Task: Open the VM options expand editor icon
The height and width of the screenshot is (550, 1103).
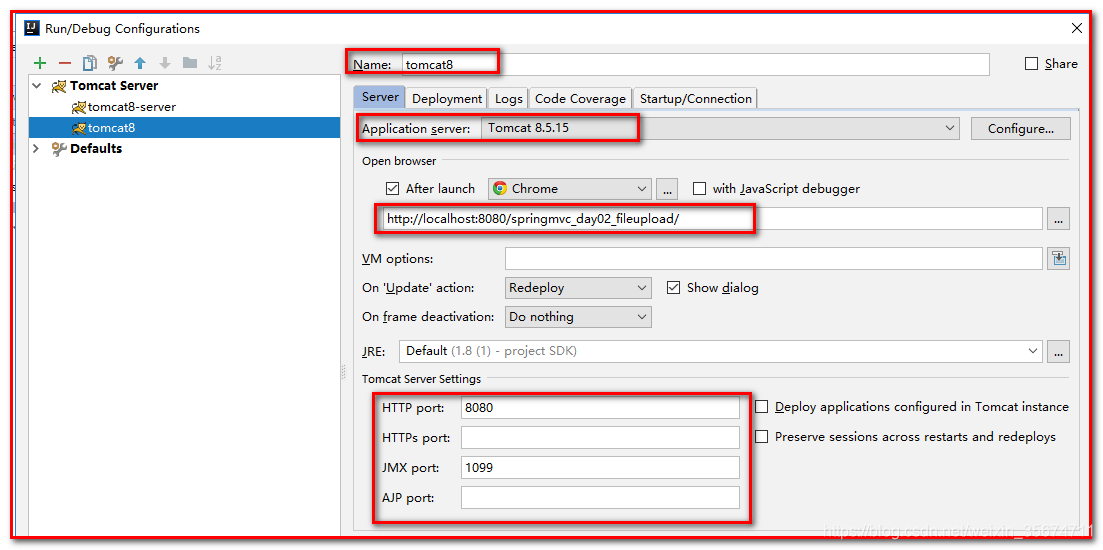Action: [x=1059, y=259]
